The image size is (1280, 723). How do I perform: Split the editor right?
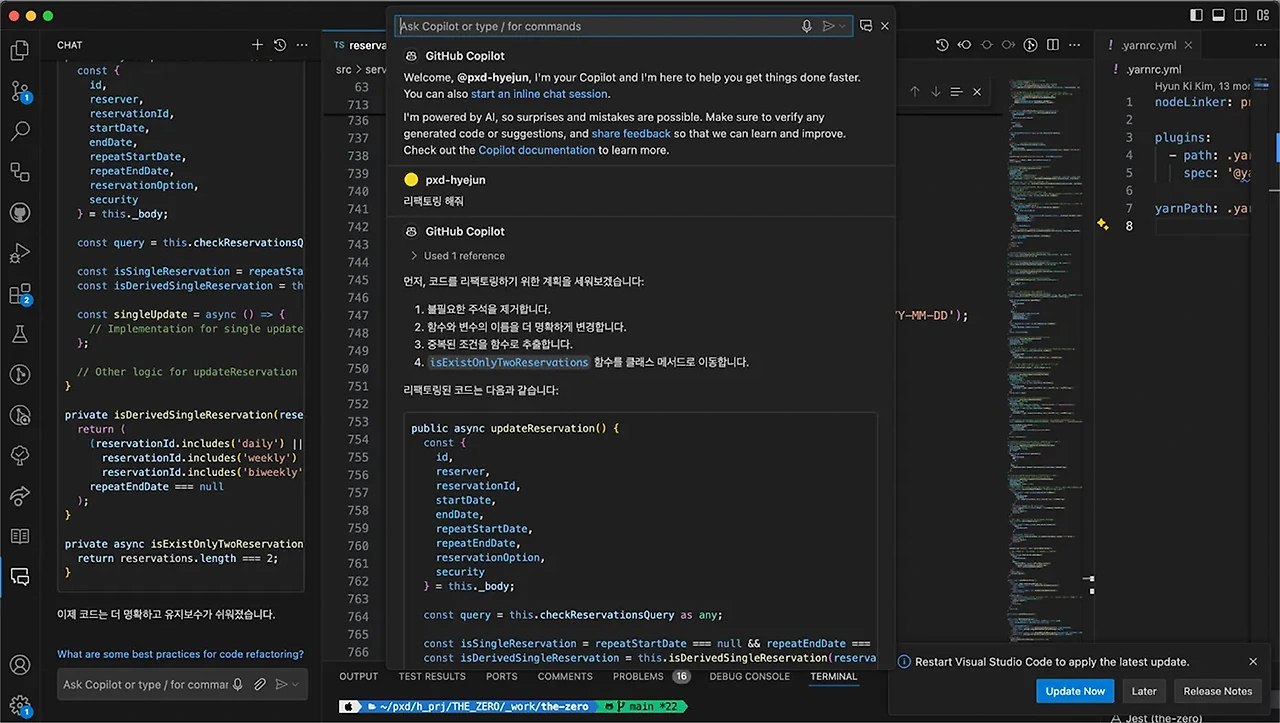point(1054,45)
